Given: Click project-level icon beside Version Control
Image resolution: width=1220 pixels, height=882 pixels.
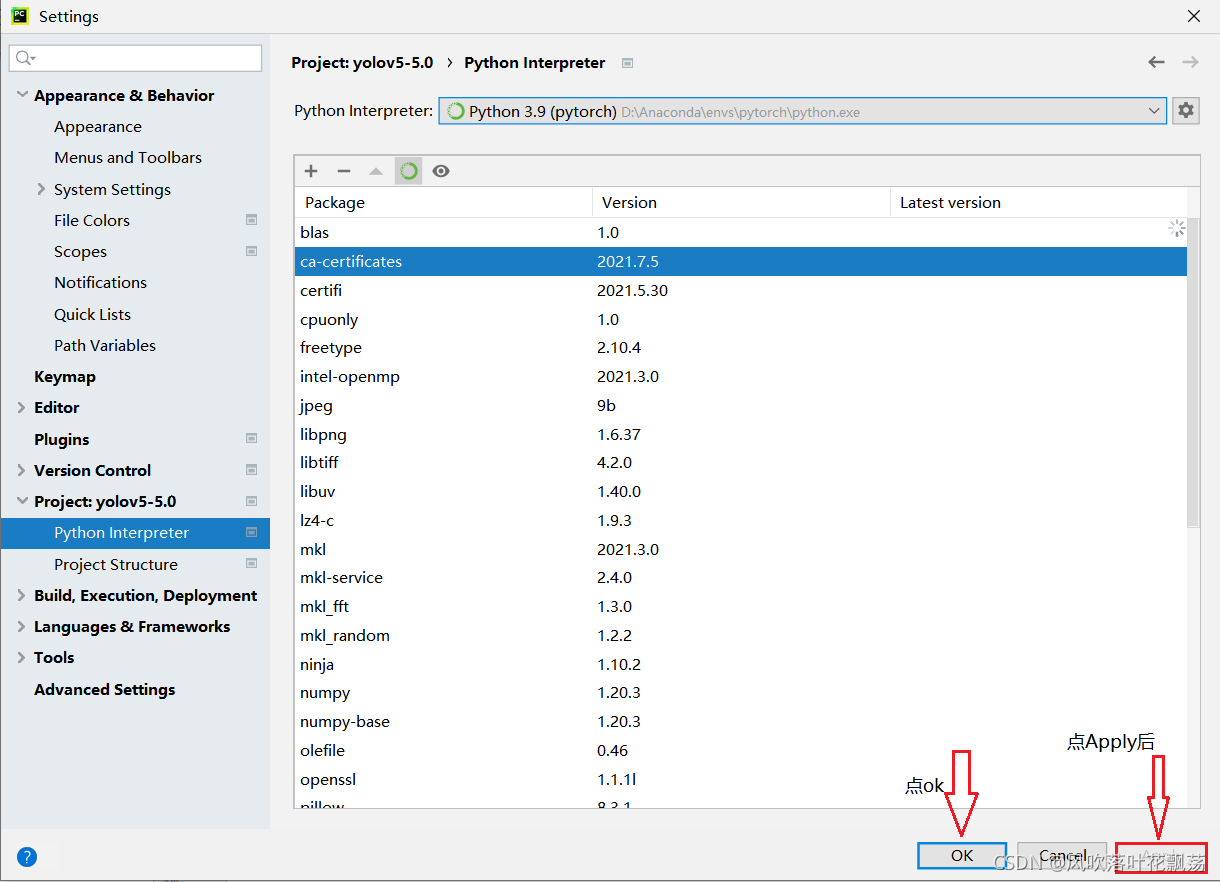Looking at the screenshot, I should click(x=251, y=470).
